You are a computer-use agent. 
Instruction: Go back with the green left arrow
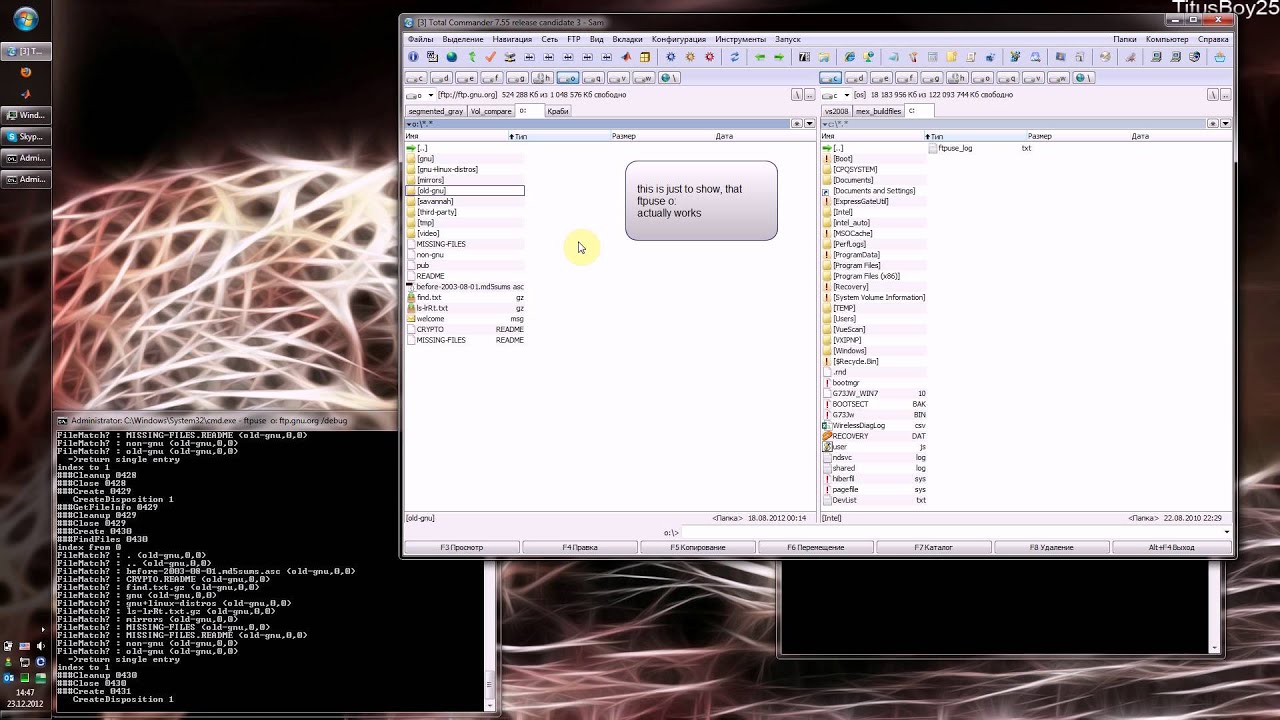pos(760,57)
